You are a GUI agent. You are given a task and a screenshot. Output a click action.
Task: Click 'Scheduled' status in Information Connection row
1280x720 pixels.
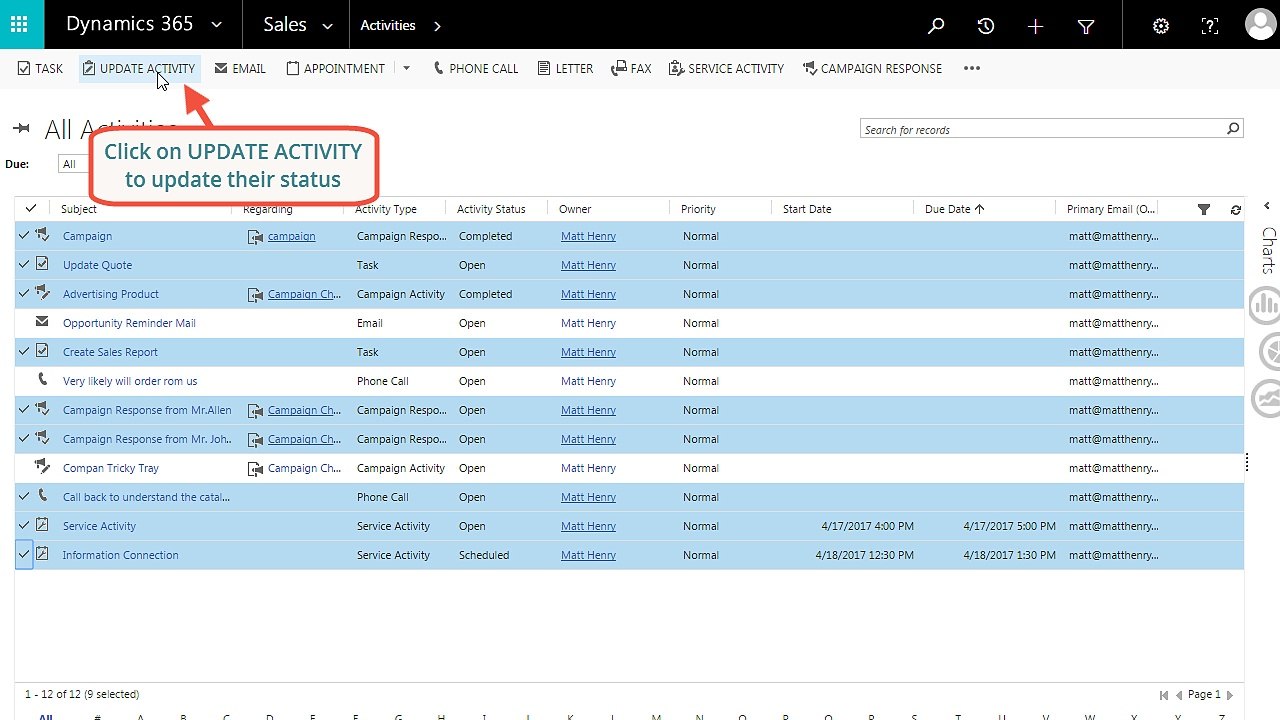[x=484, y=555]
